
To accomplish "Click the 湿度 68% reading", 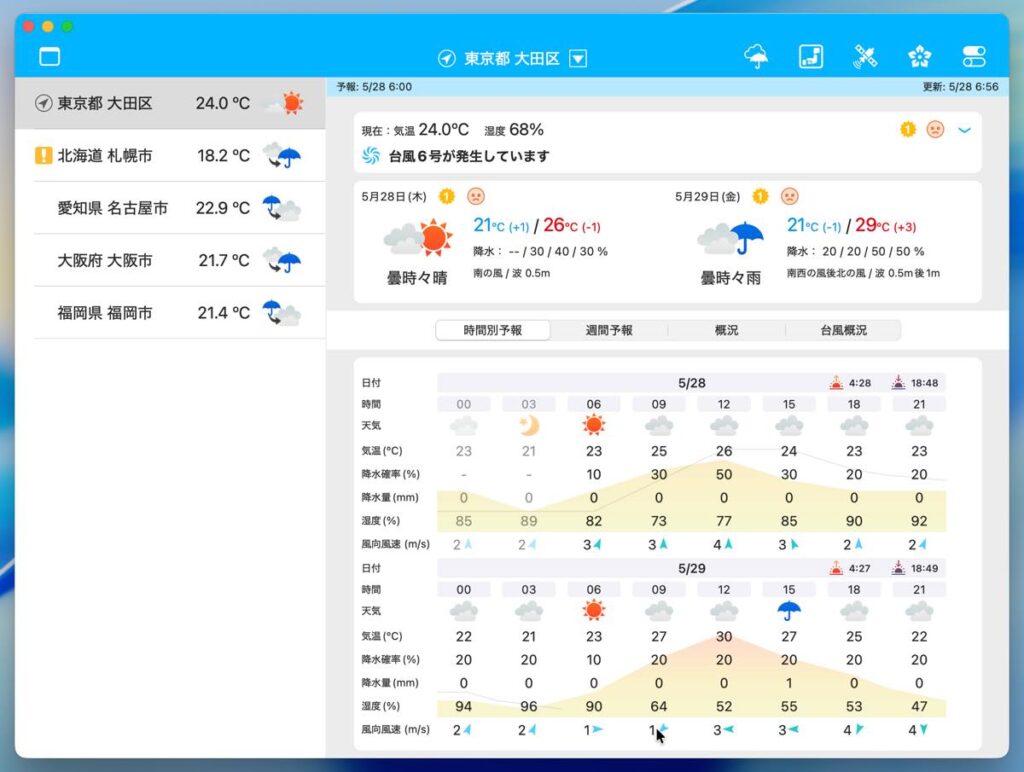I will click(x=514, y=130).
